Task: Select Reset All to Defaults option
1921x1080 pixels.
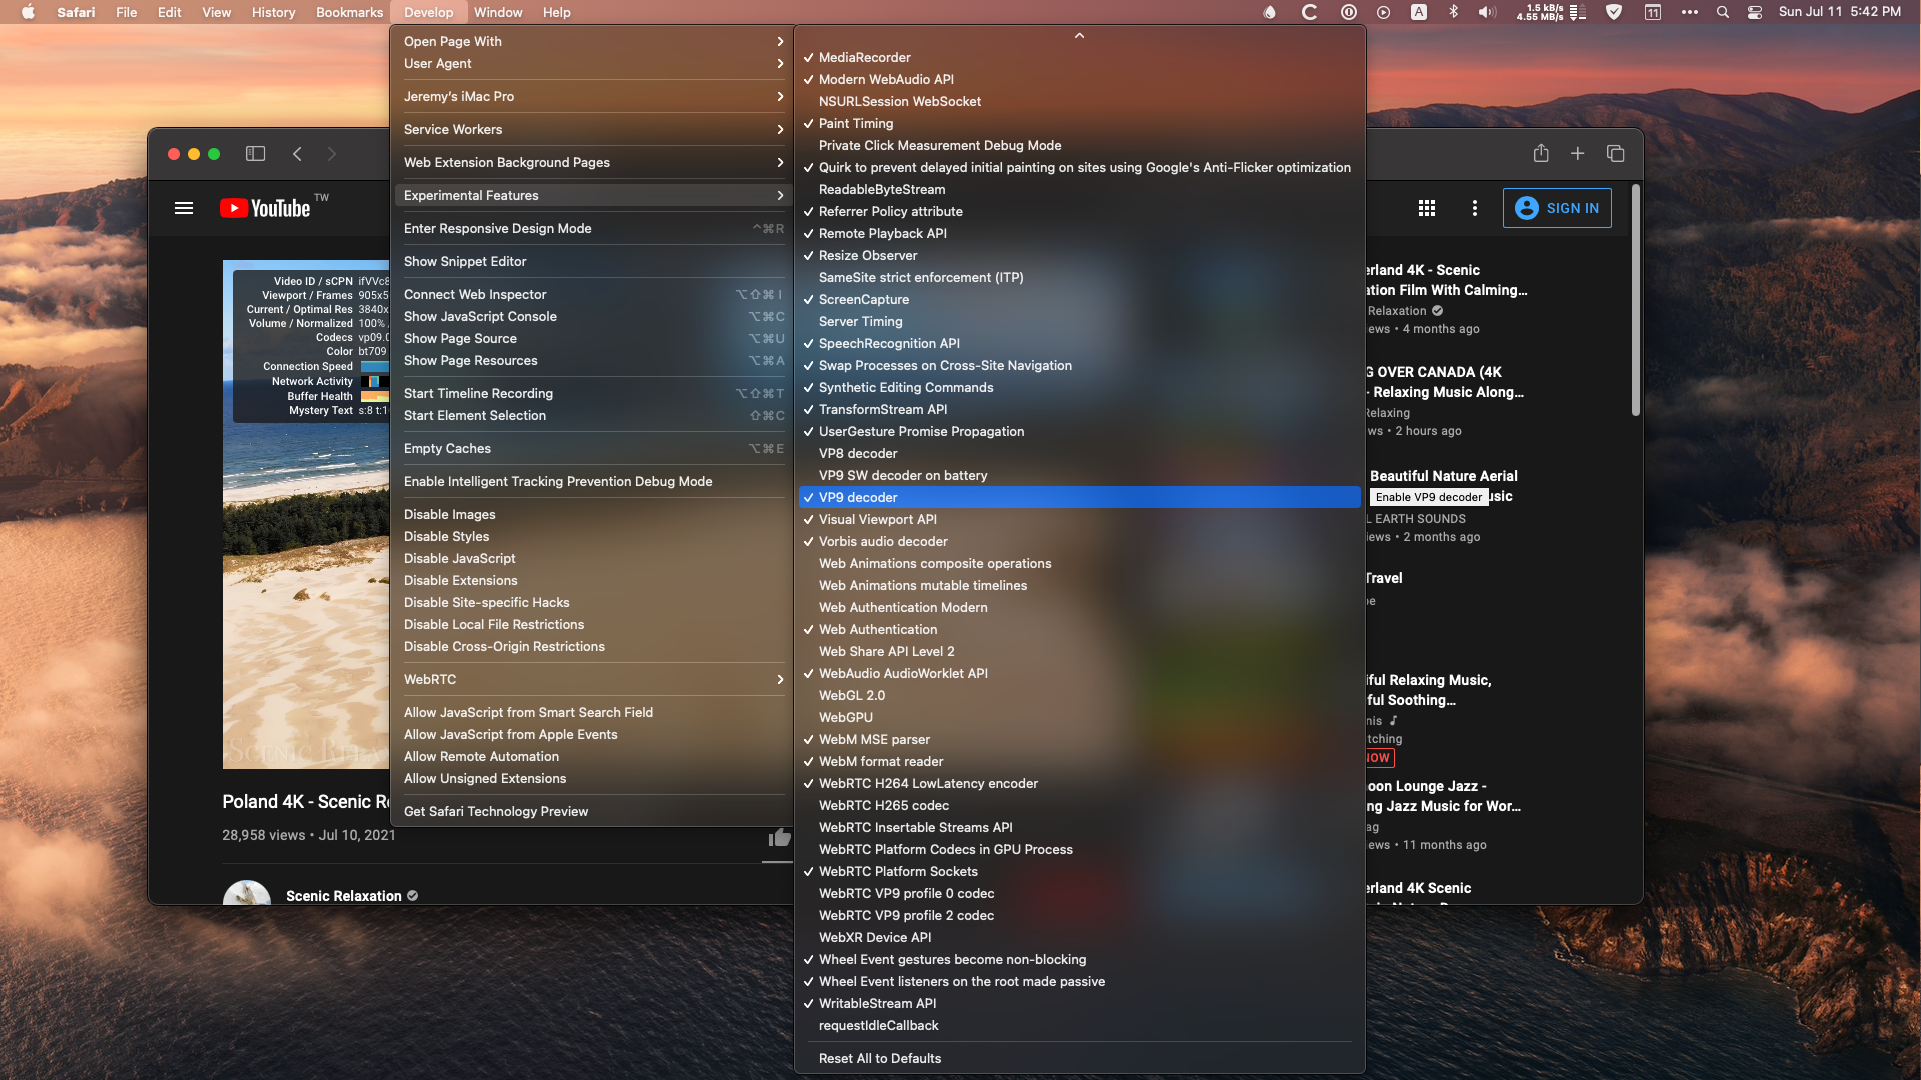Action: (x=879, y=1056)
